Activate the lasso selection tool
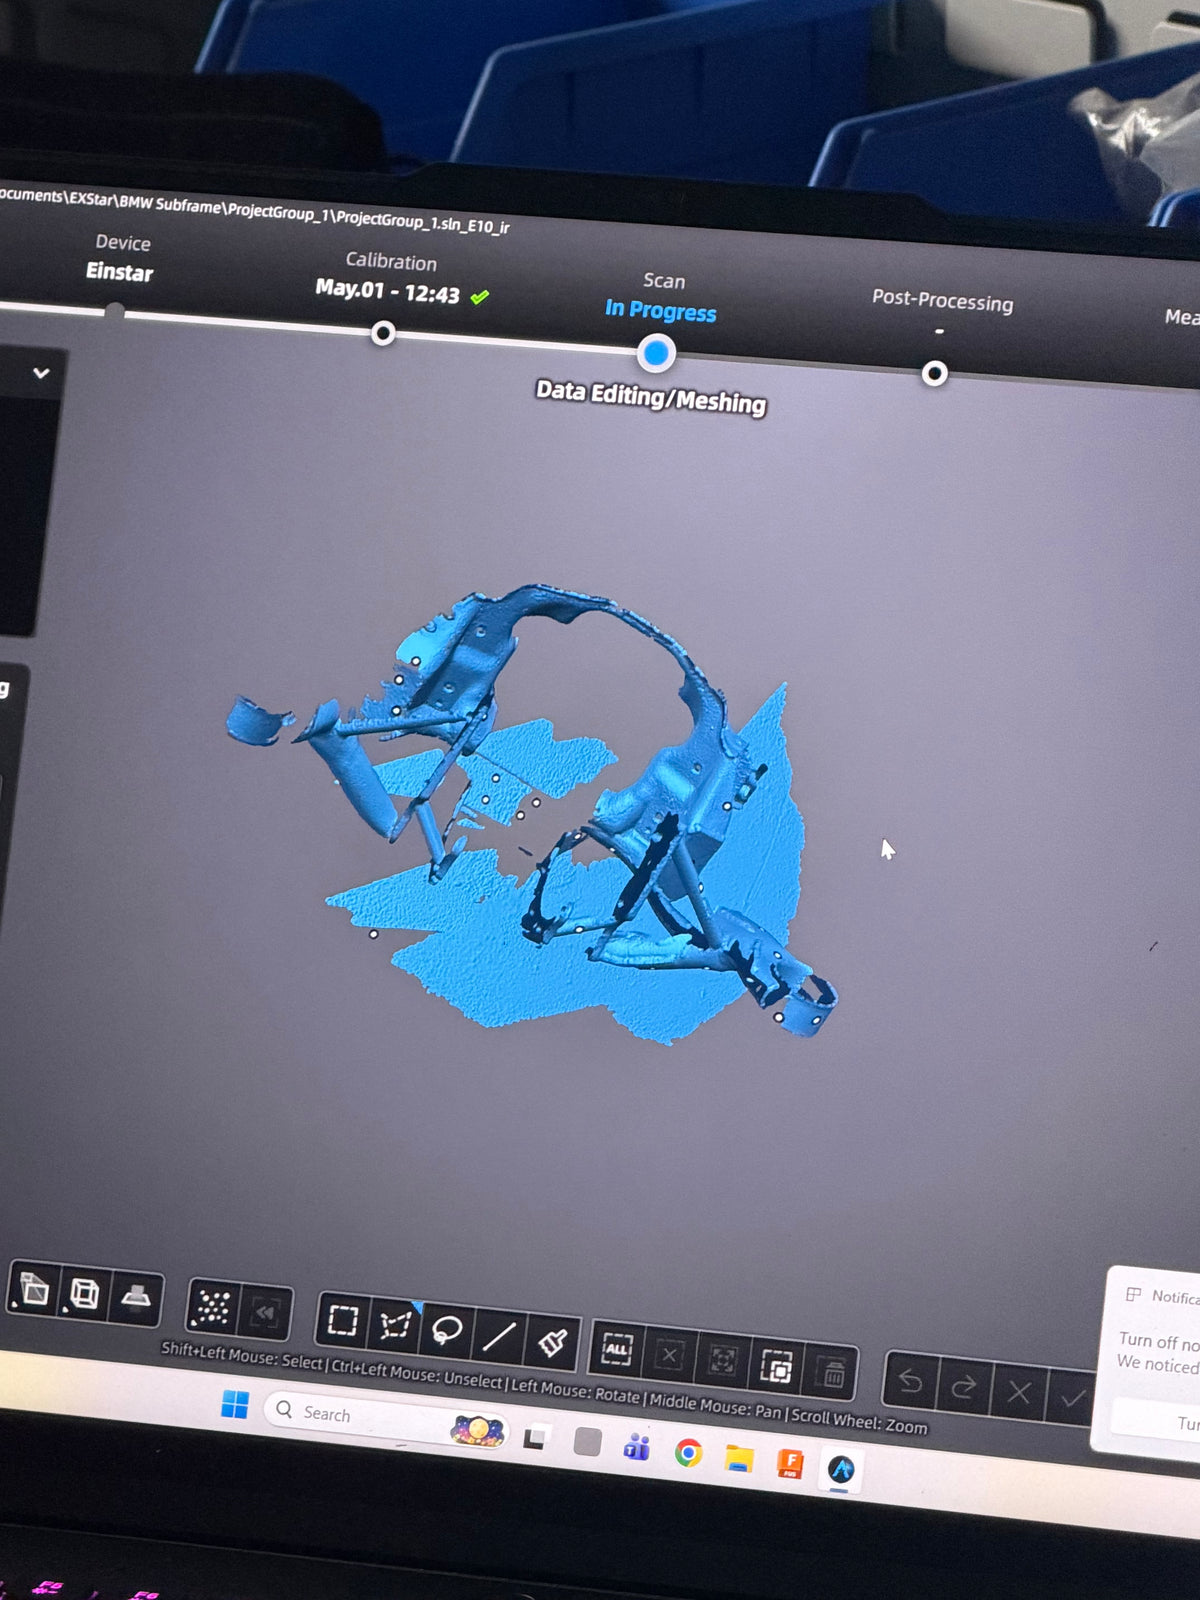The width and height of the screenshot is (1200, 1600). (x=446, y=1330)
